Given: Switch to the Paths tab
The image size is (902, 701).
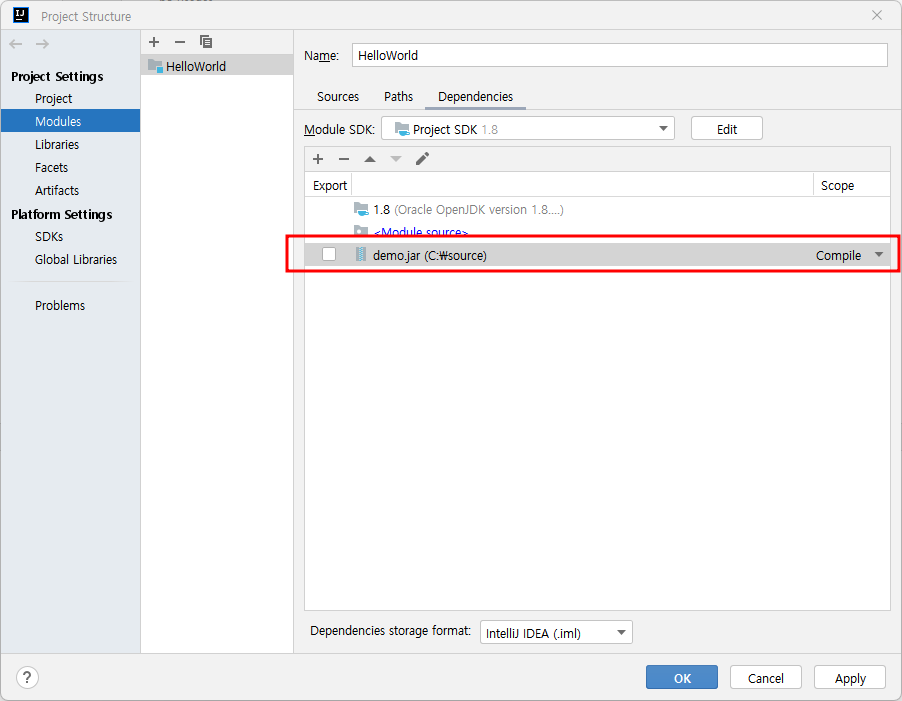Looking at the screenshot, I should (x=398, y=97).
